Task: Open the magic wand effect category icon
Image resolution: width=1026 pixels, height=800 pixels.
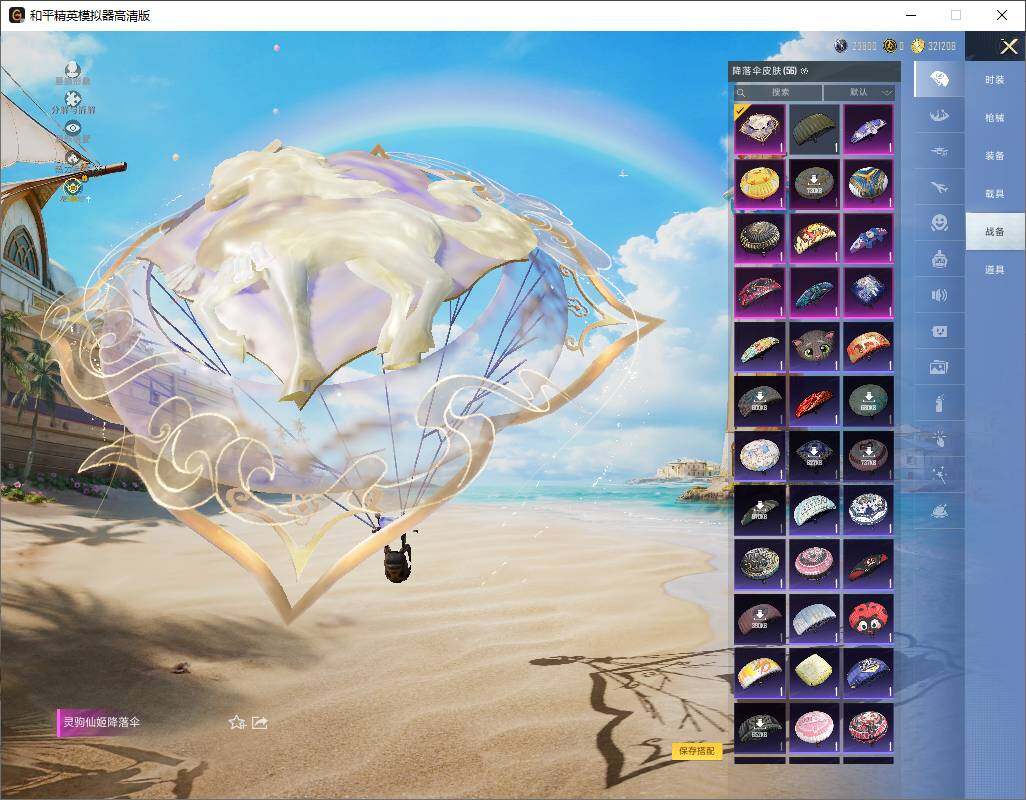Action: (939, 474)
